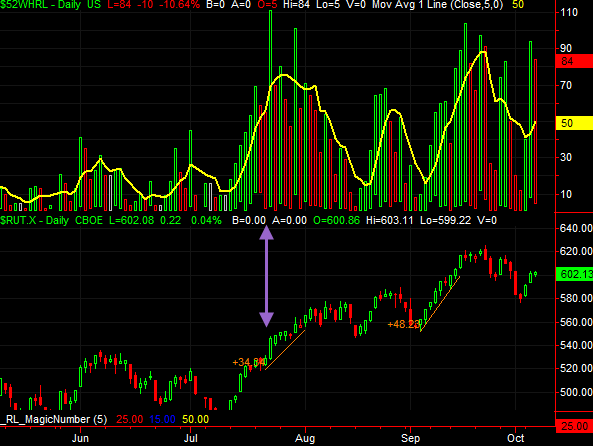This screenshot has height=446, width=593.
Task: Click the 640.00 price scale label
Action: coord(576,228)
